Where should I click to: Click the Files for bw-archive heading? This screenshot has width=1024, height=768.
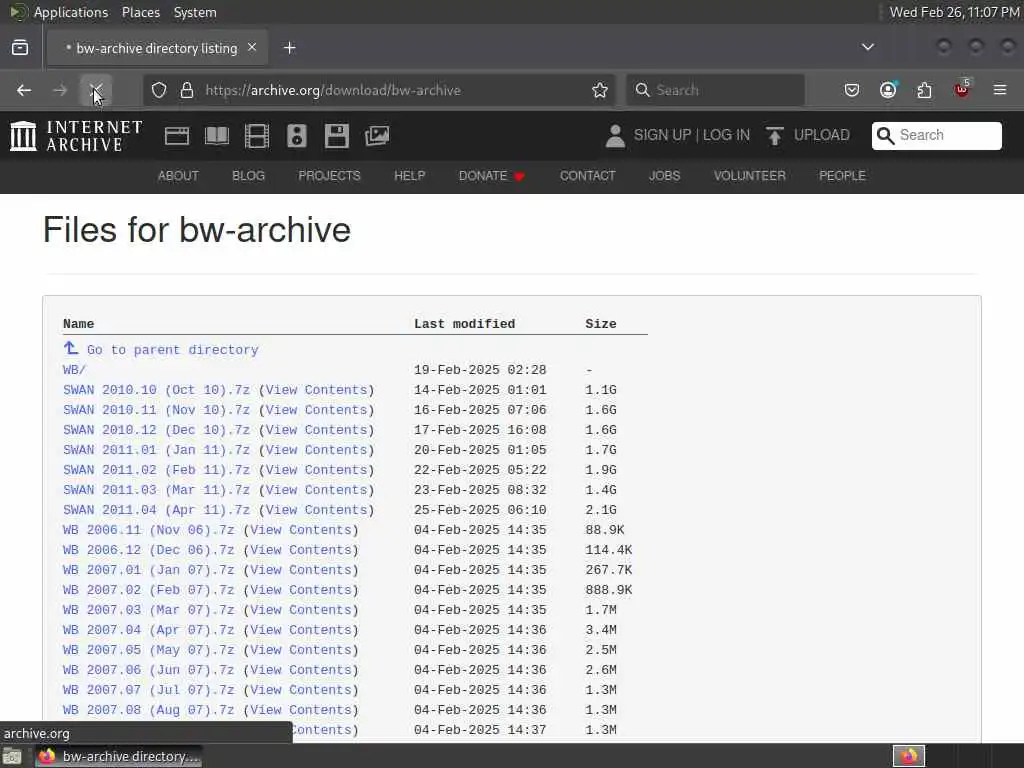(197, 230)
